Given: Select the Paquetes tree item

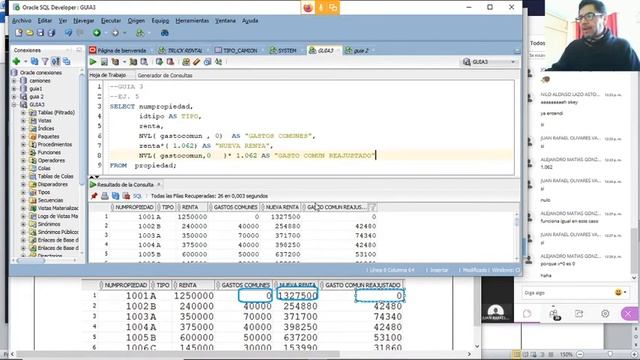Looking at the screenshot, I should click(48, 136).
